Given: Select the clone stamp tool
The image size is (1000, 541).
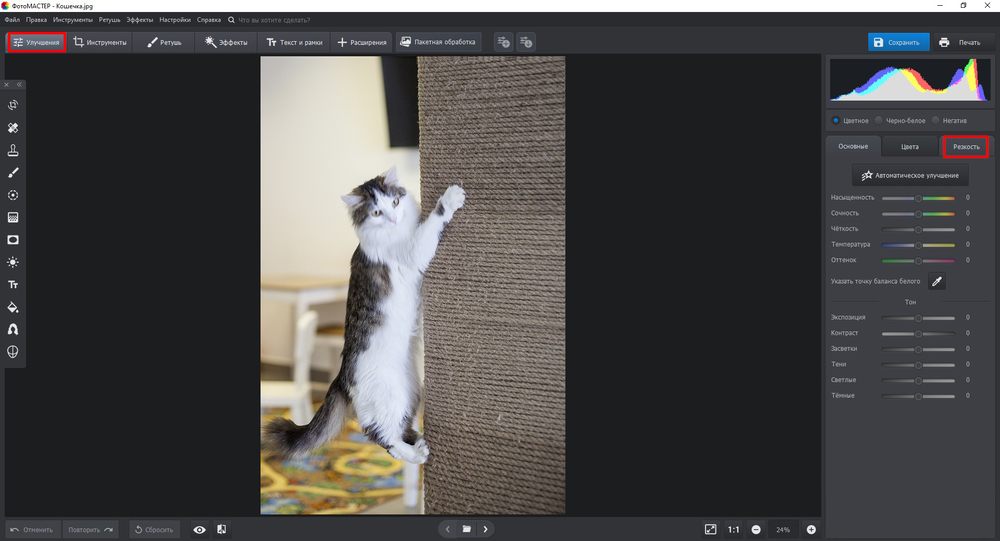Looking at the screenshot, I should coord(13,150).
